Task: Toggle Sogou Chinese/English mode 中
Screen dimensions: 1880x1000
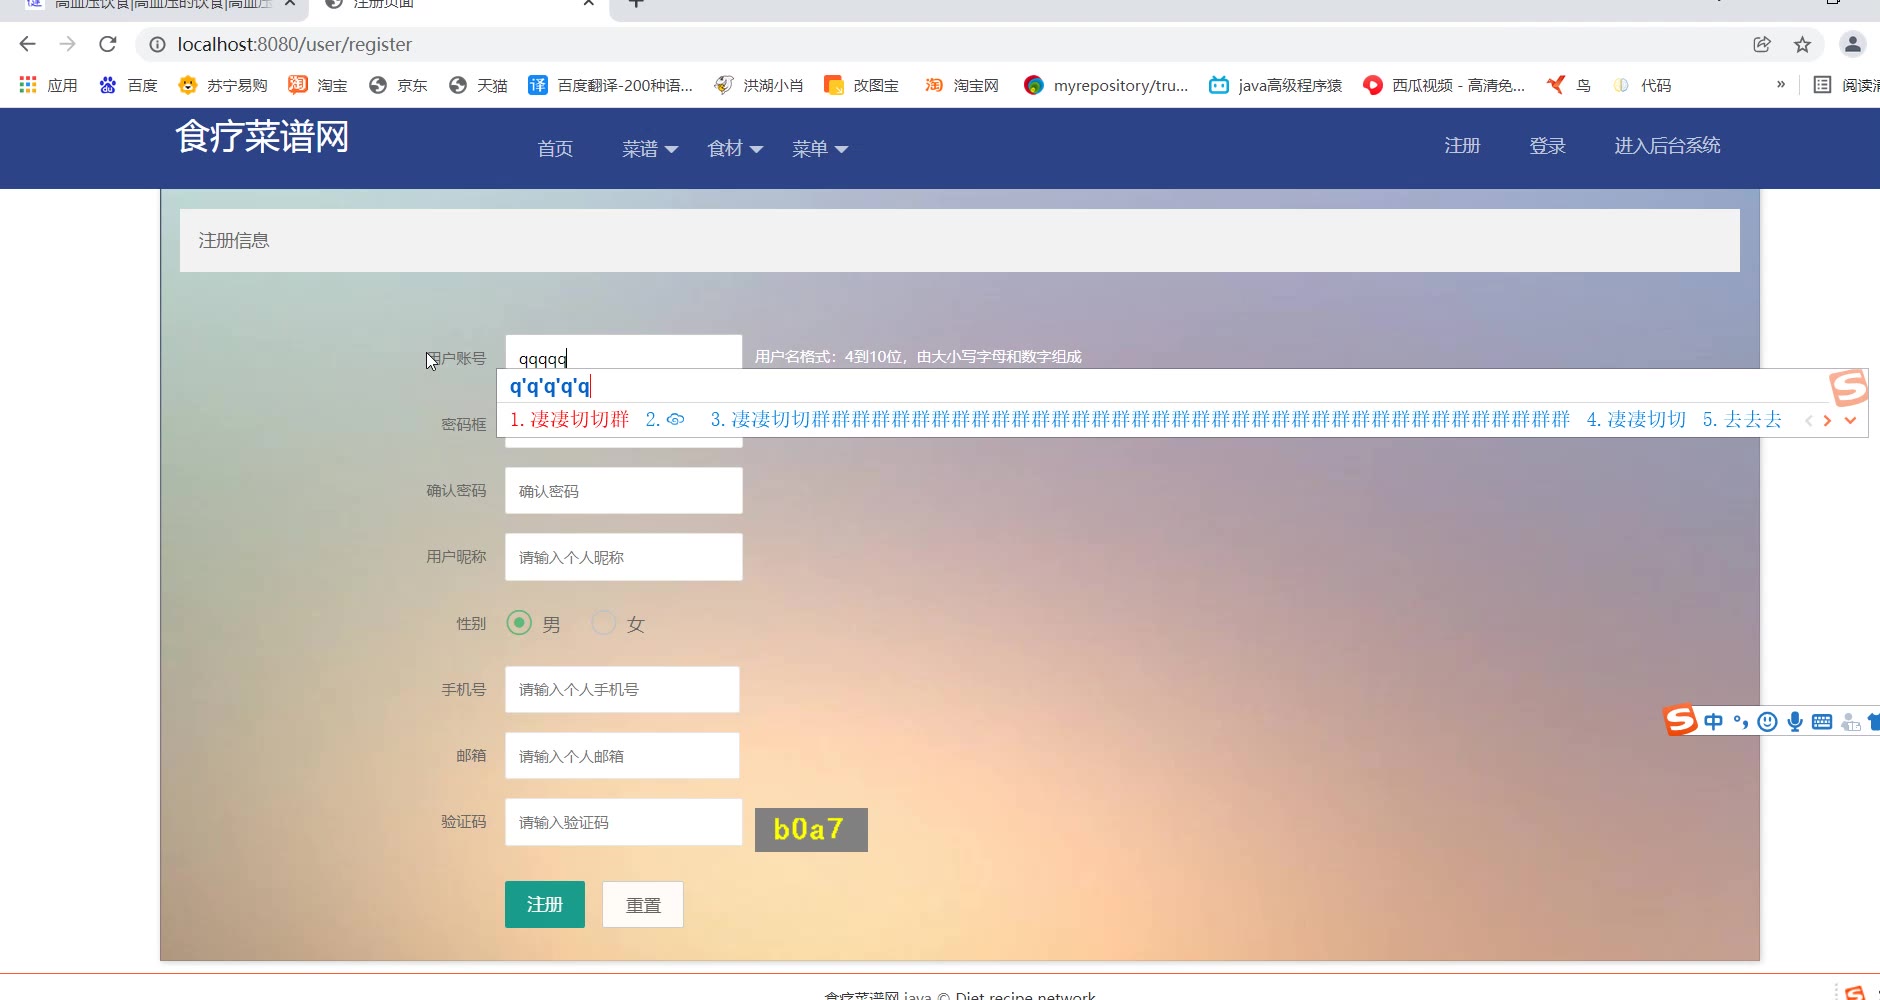Action: [1713, 722]
